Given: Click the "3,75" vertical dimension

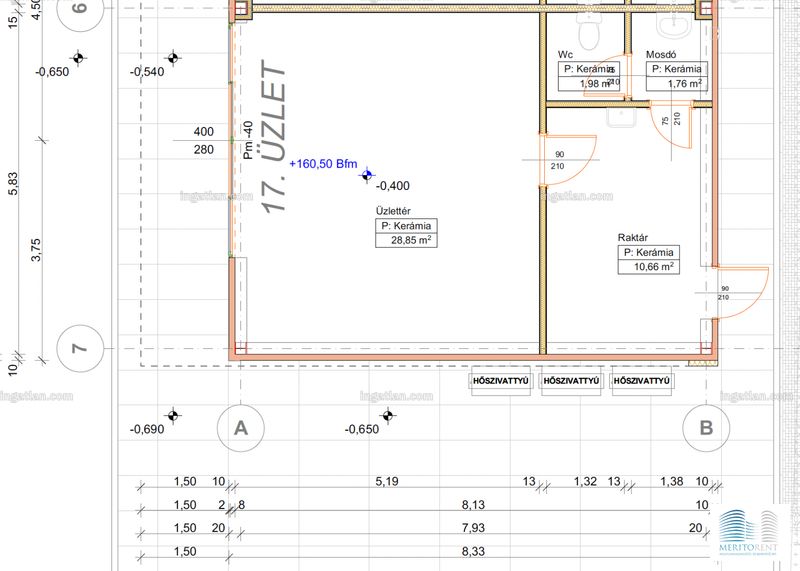Looking at the screenshot, I should [36, 250].
